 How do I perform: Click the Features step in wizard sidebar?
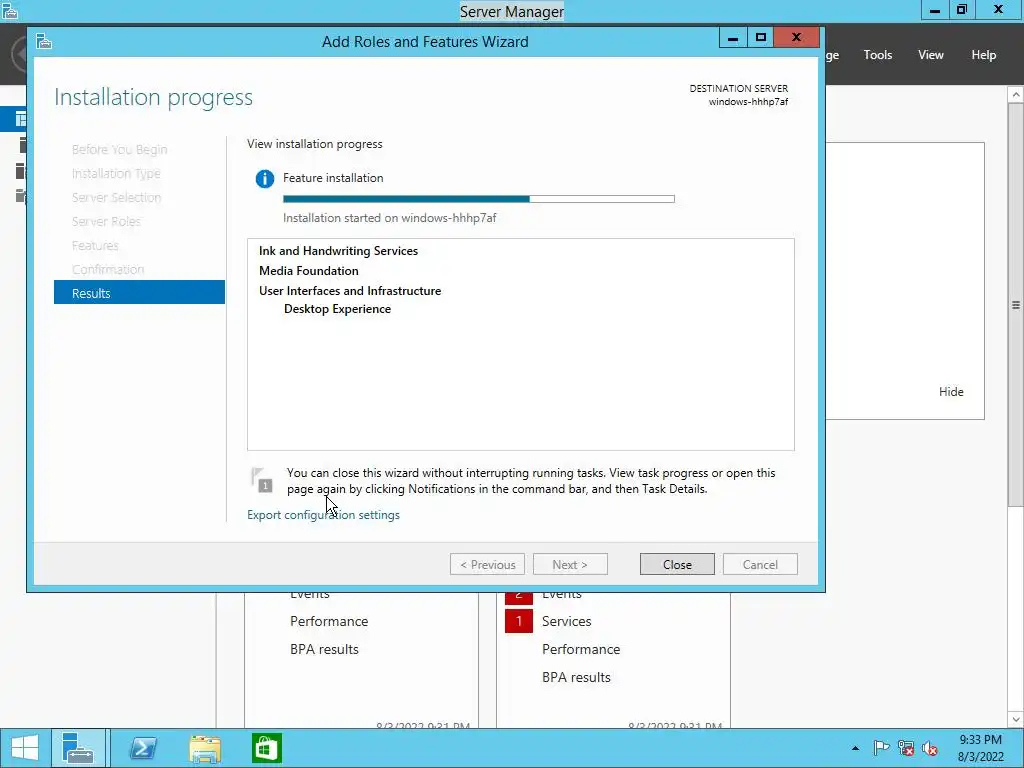pyautogui.click(x=95, y=246)
